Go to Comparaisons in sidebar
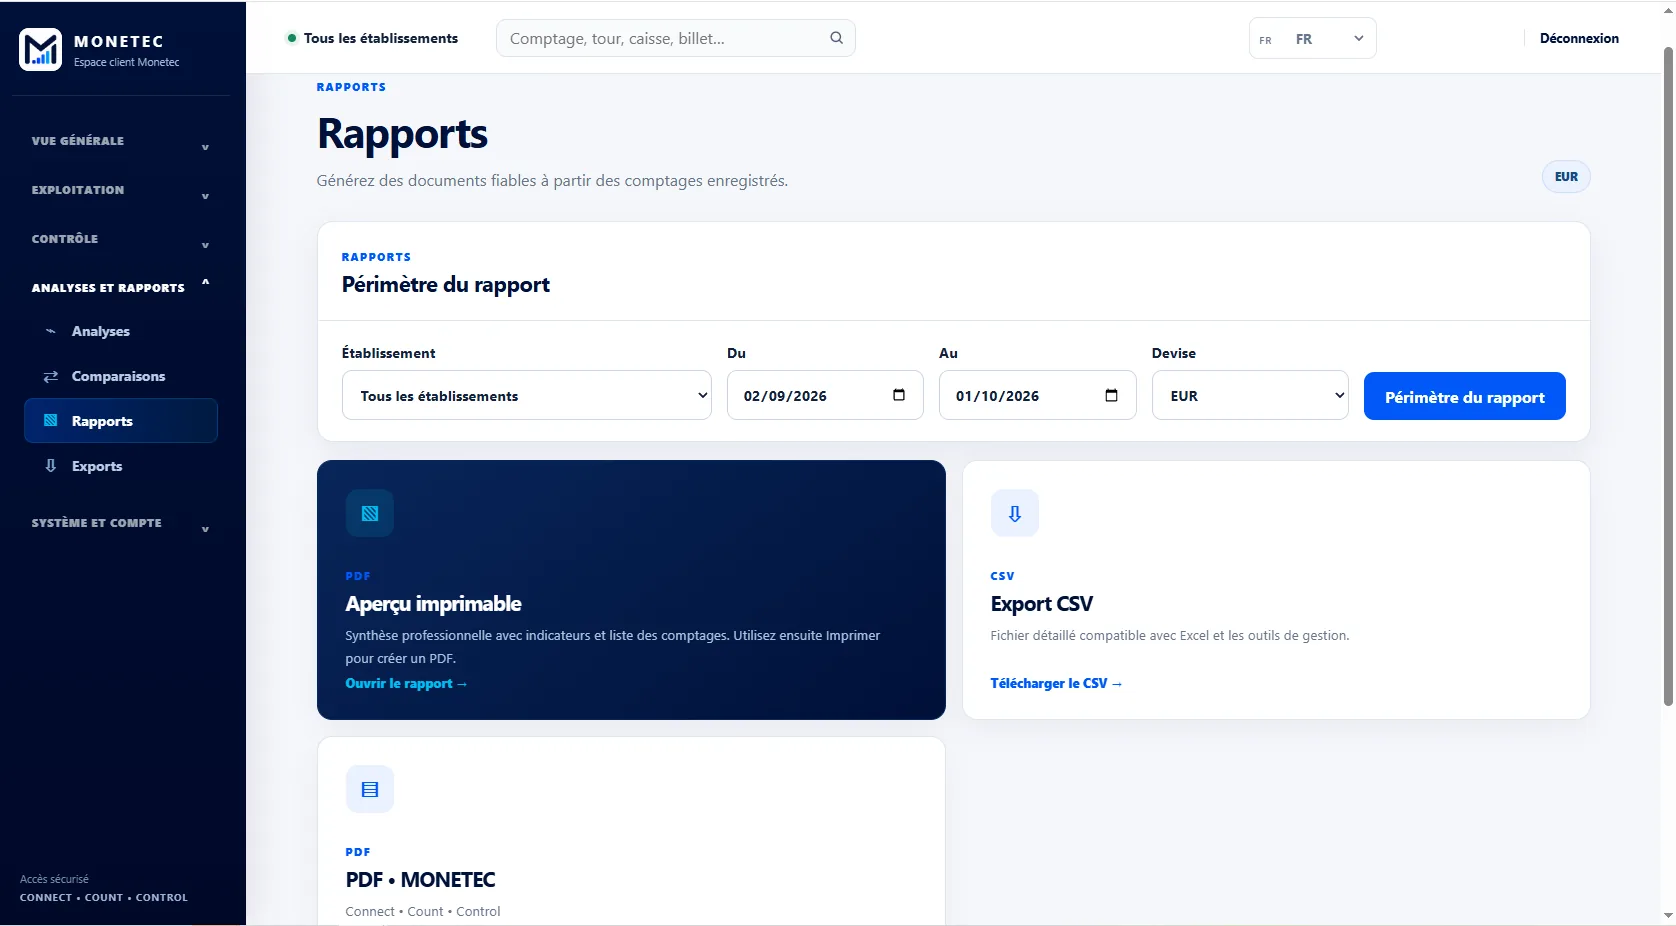 point(121,376)
